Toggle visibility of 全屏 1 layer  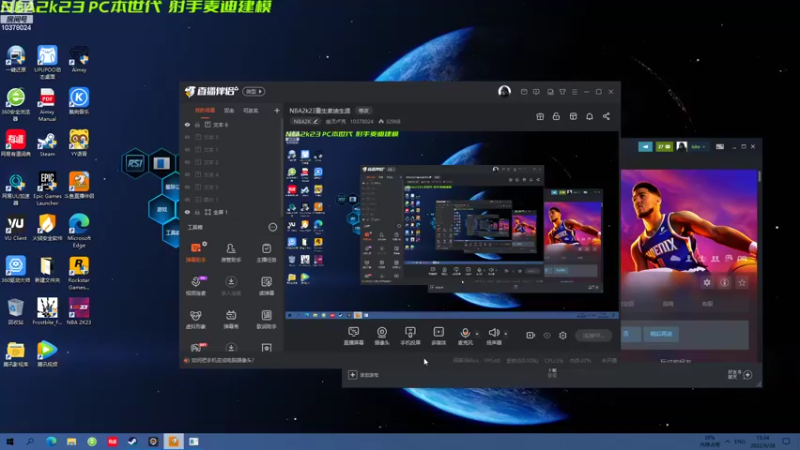tap(187, 212)
